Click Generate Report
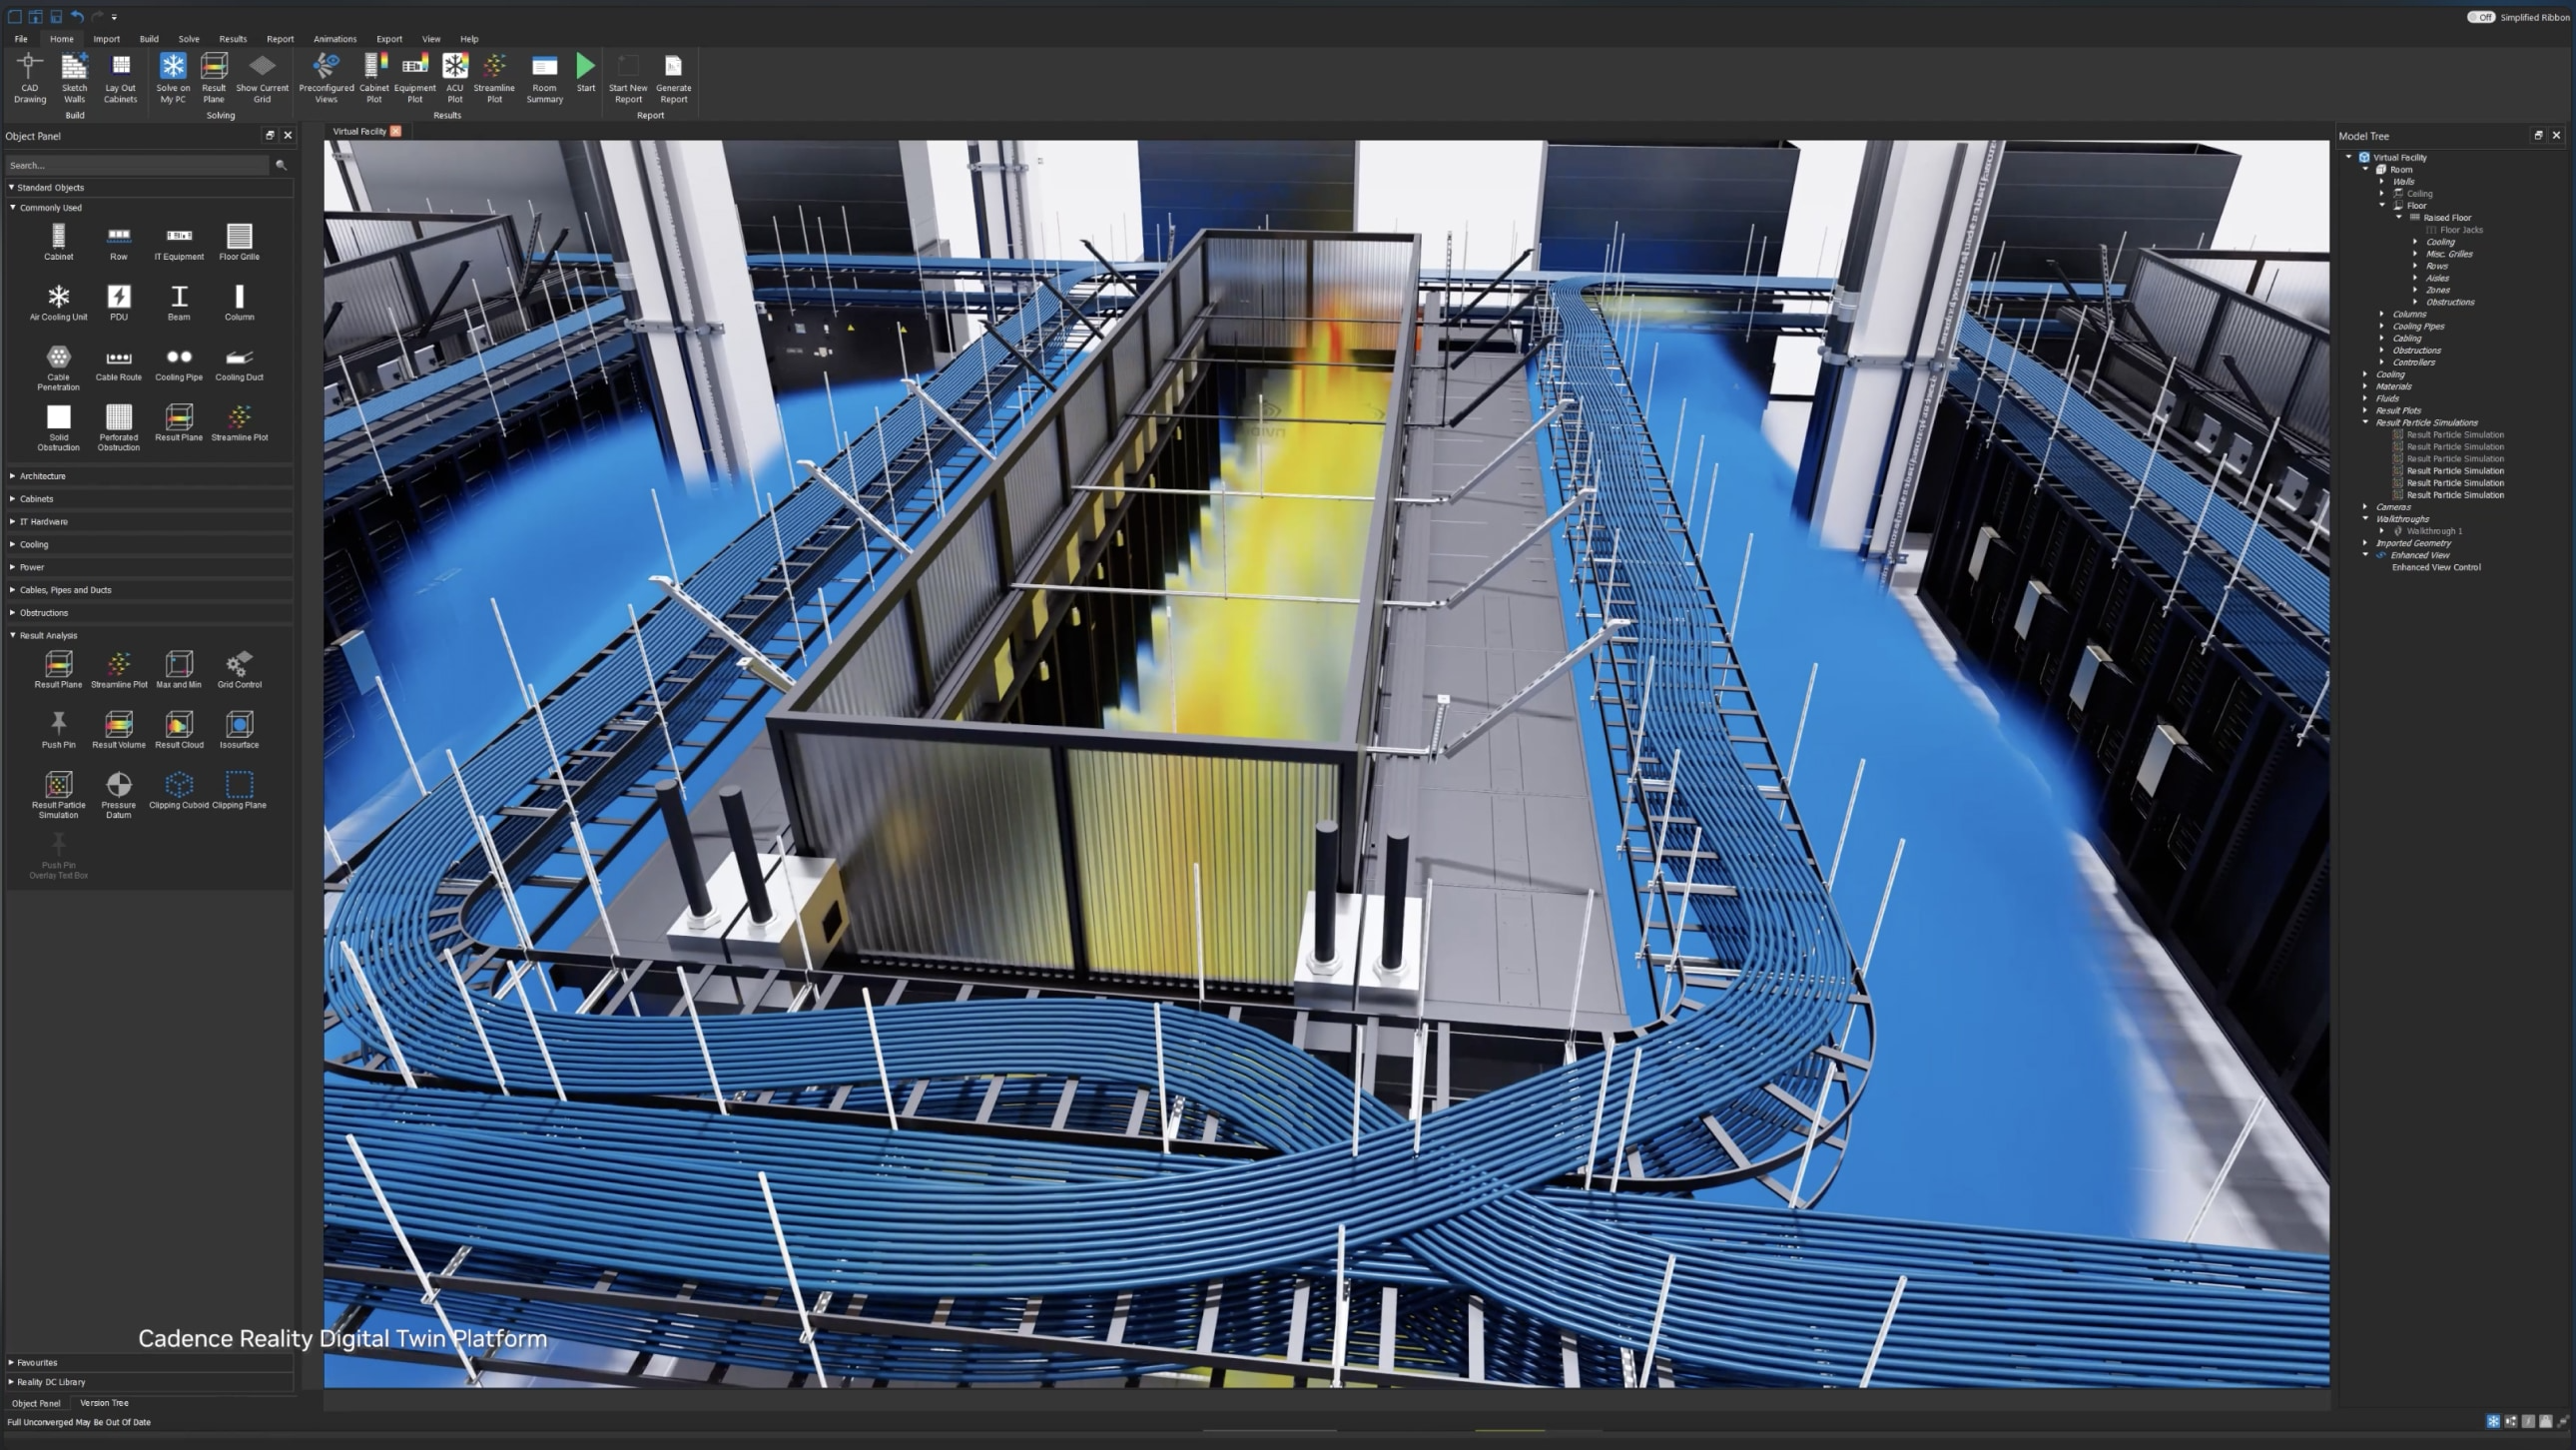Image resolution: width=2576 pixels, height=1450 pixels. click(x=673, y=78)
